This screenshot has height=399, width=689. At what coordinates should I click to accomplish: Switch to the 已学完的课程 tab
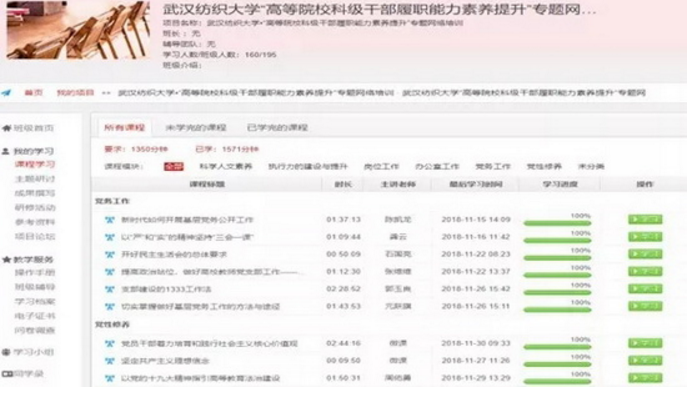pos(277,128)
